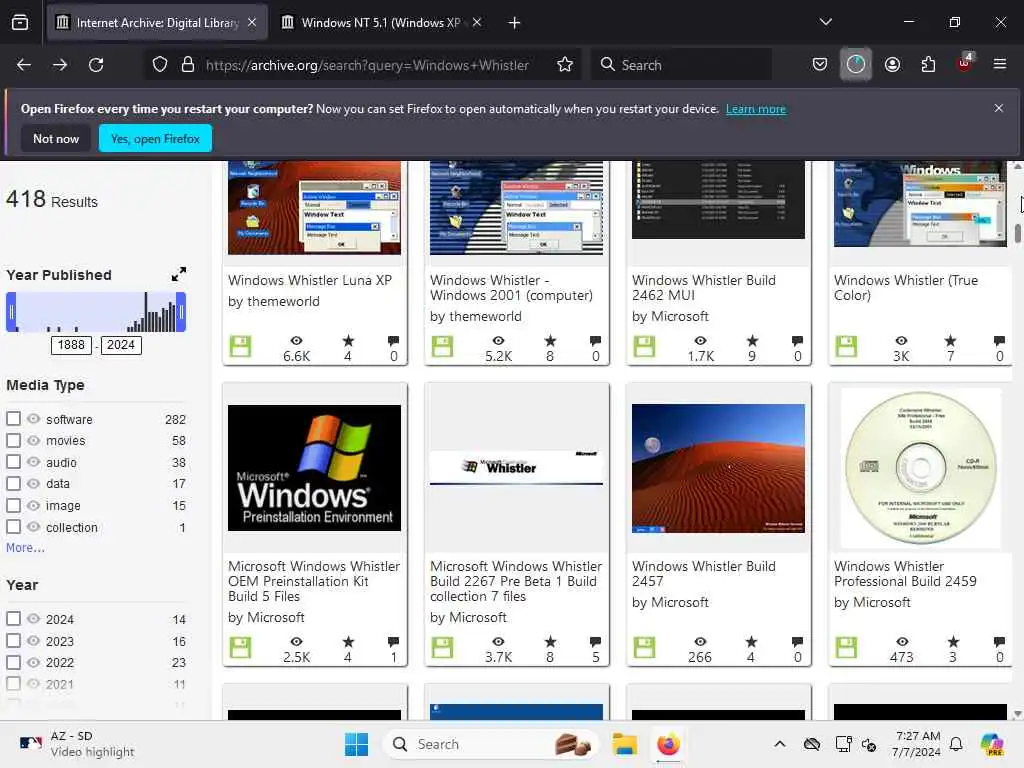Switch to Internet Archive: Digital Library tab
The width and height of the screenshot is (1024, 768).
click(157, 23)
